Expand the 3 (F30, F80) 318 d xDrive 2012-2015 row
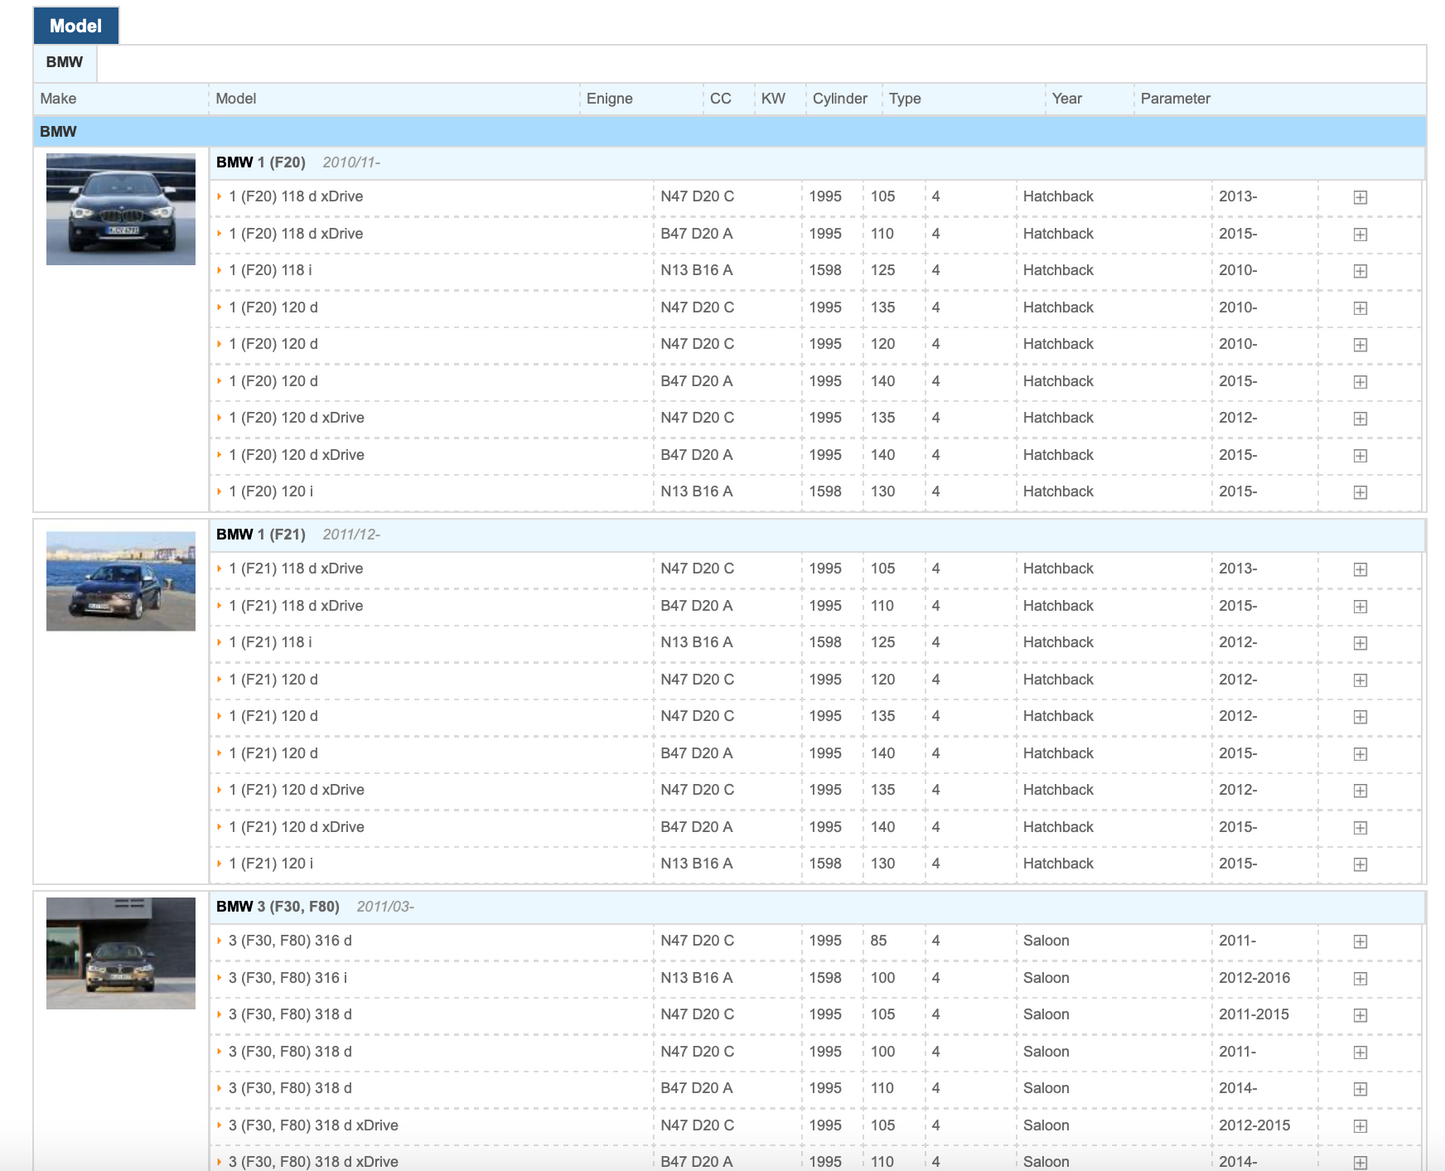The image size is (1445, 1171). click(x=1360, y=1126)
